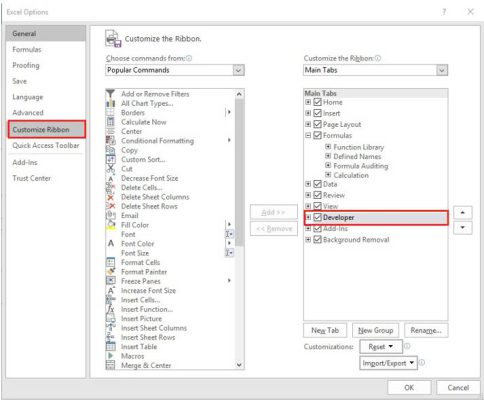Screen dimensions: 484x400
Task: Click the Conditional Formatting icon
Action: (110, 140)
